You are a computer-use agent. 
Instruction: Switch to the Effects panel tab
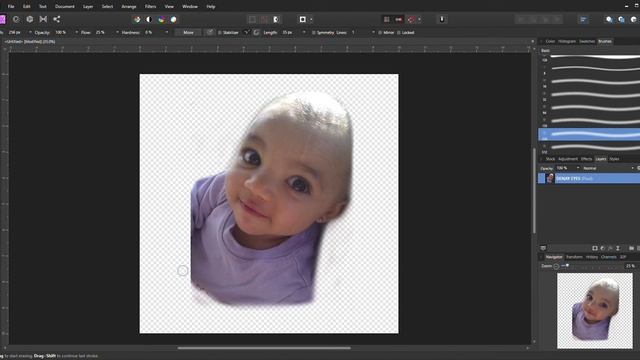[x=587, y=159]
